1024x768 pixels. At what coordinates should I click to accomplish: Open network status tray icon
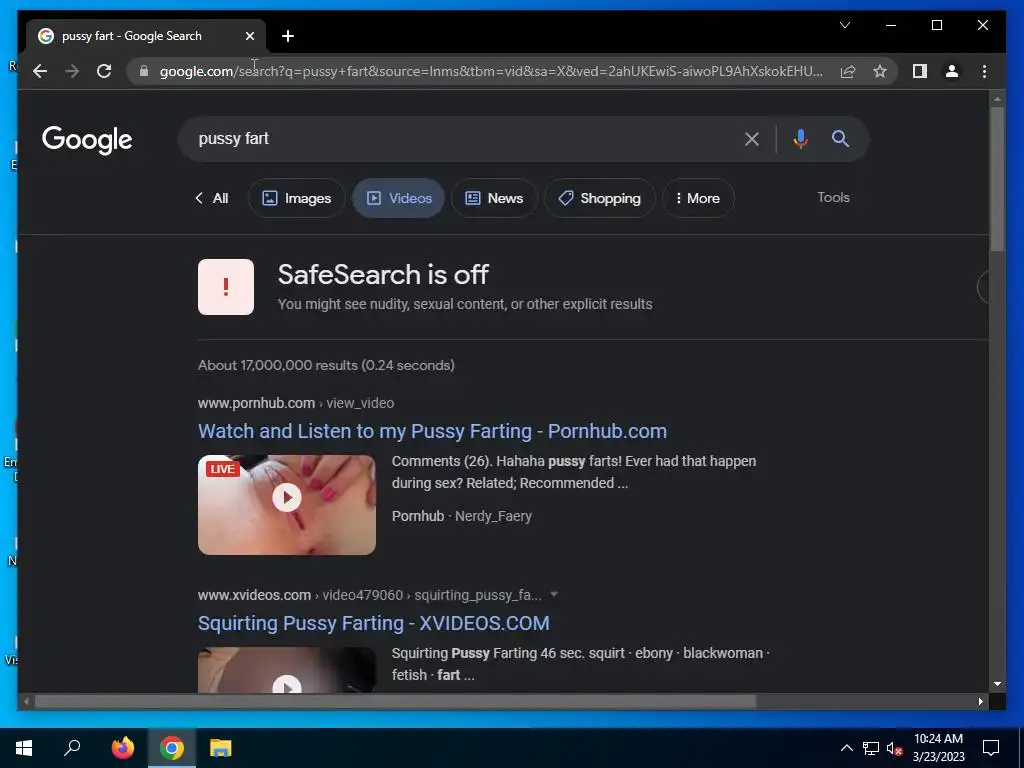[871, 748]
